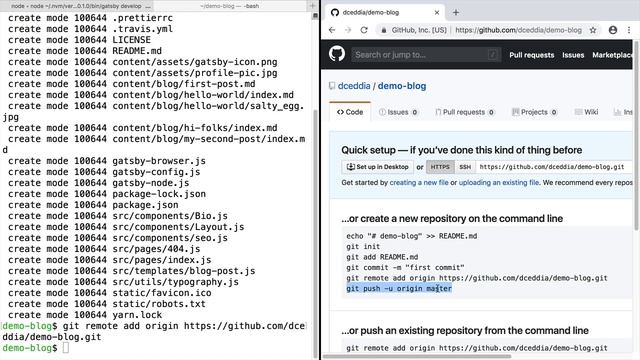Click the repository clone URL field
The height and width of the screenshot is (360, 640).
click(553, 167)
